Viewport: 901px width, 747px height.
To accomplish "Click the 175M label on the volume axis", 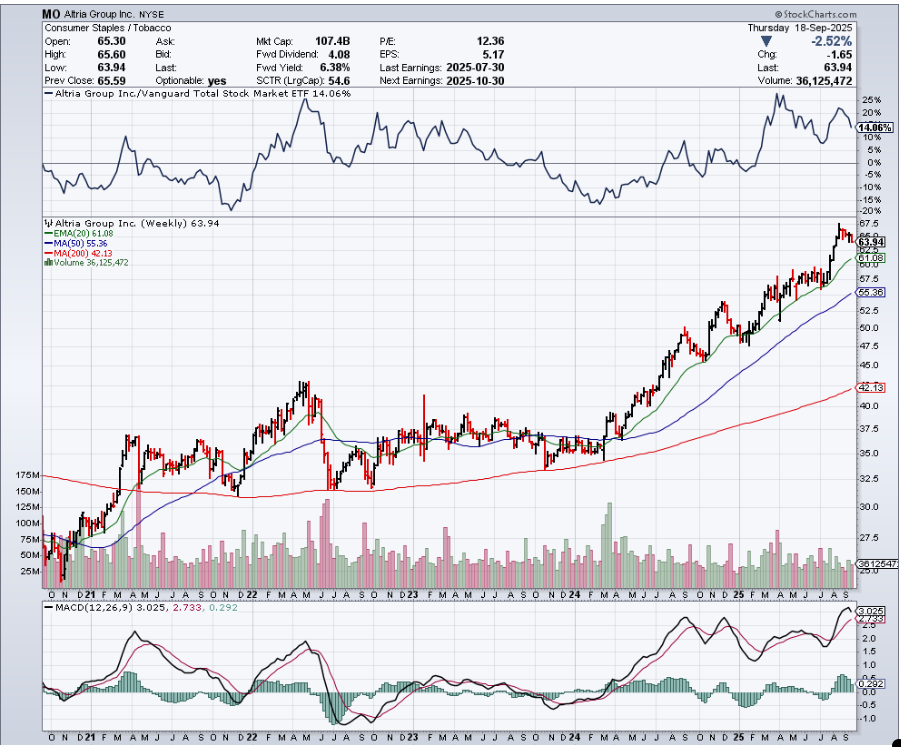I will click(28, 476).
